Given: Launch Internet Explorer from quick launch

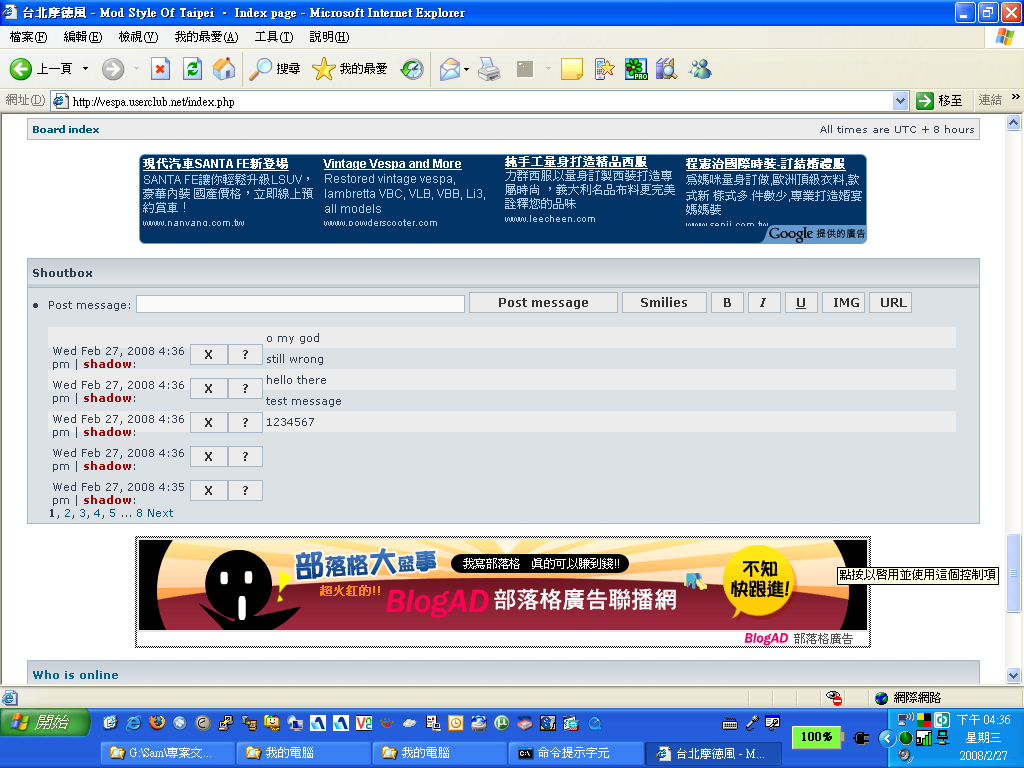Looking at the screenshot, I should click(134, 723).
